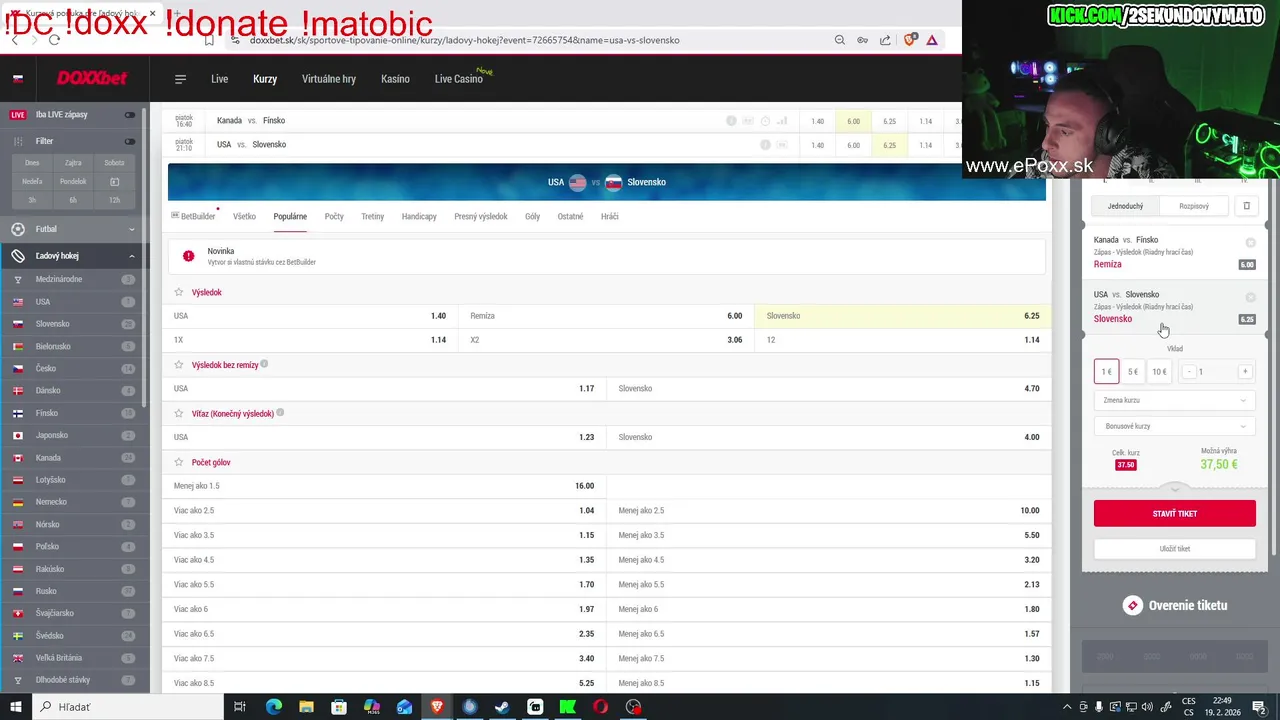The width and height of the screenshot is (1280, 720).
Task: Click the zoom-out magnifier in address bar
Action: click(840, 40)
